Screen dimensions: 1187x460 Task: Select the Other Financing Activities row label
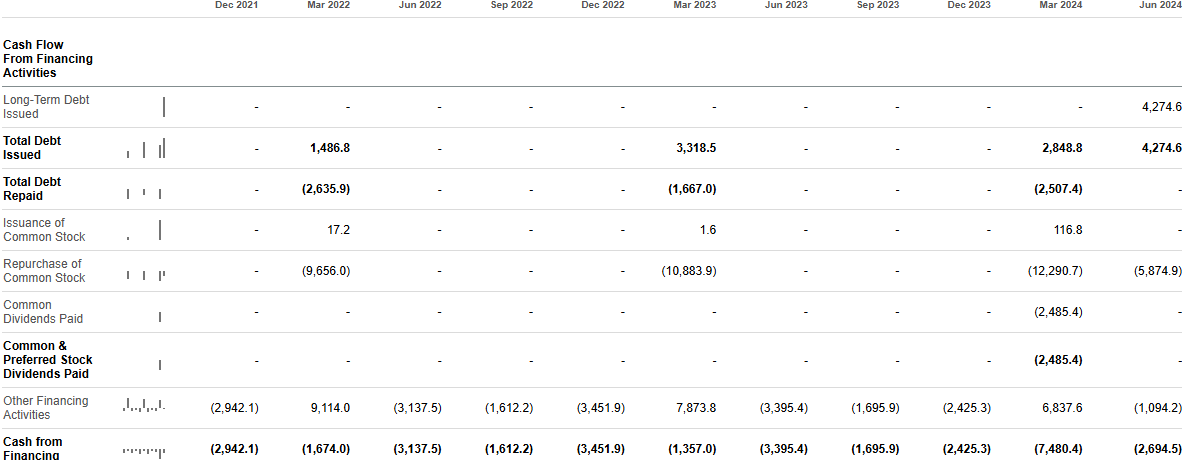pyautogui.click(x=45, y=408)
